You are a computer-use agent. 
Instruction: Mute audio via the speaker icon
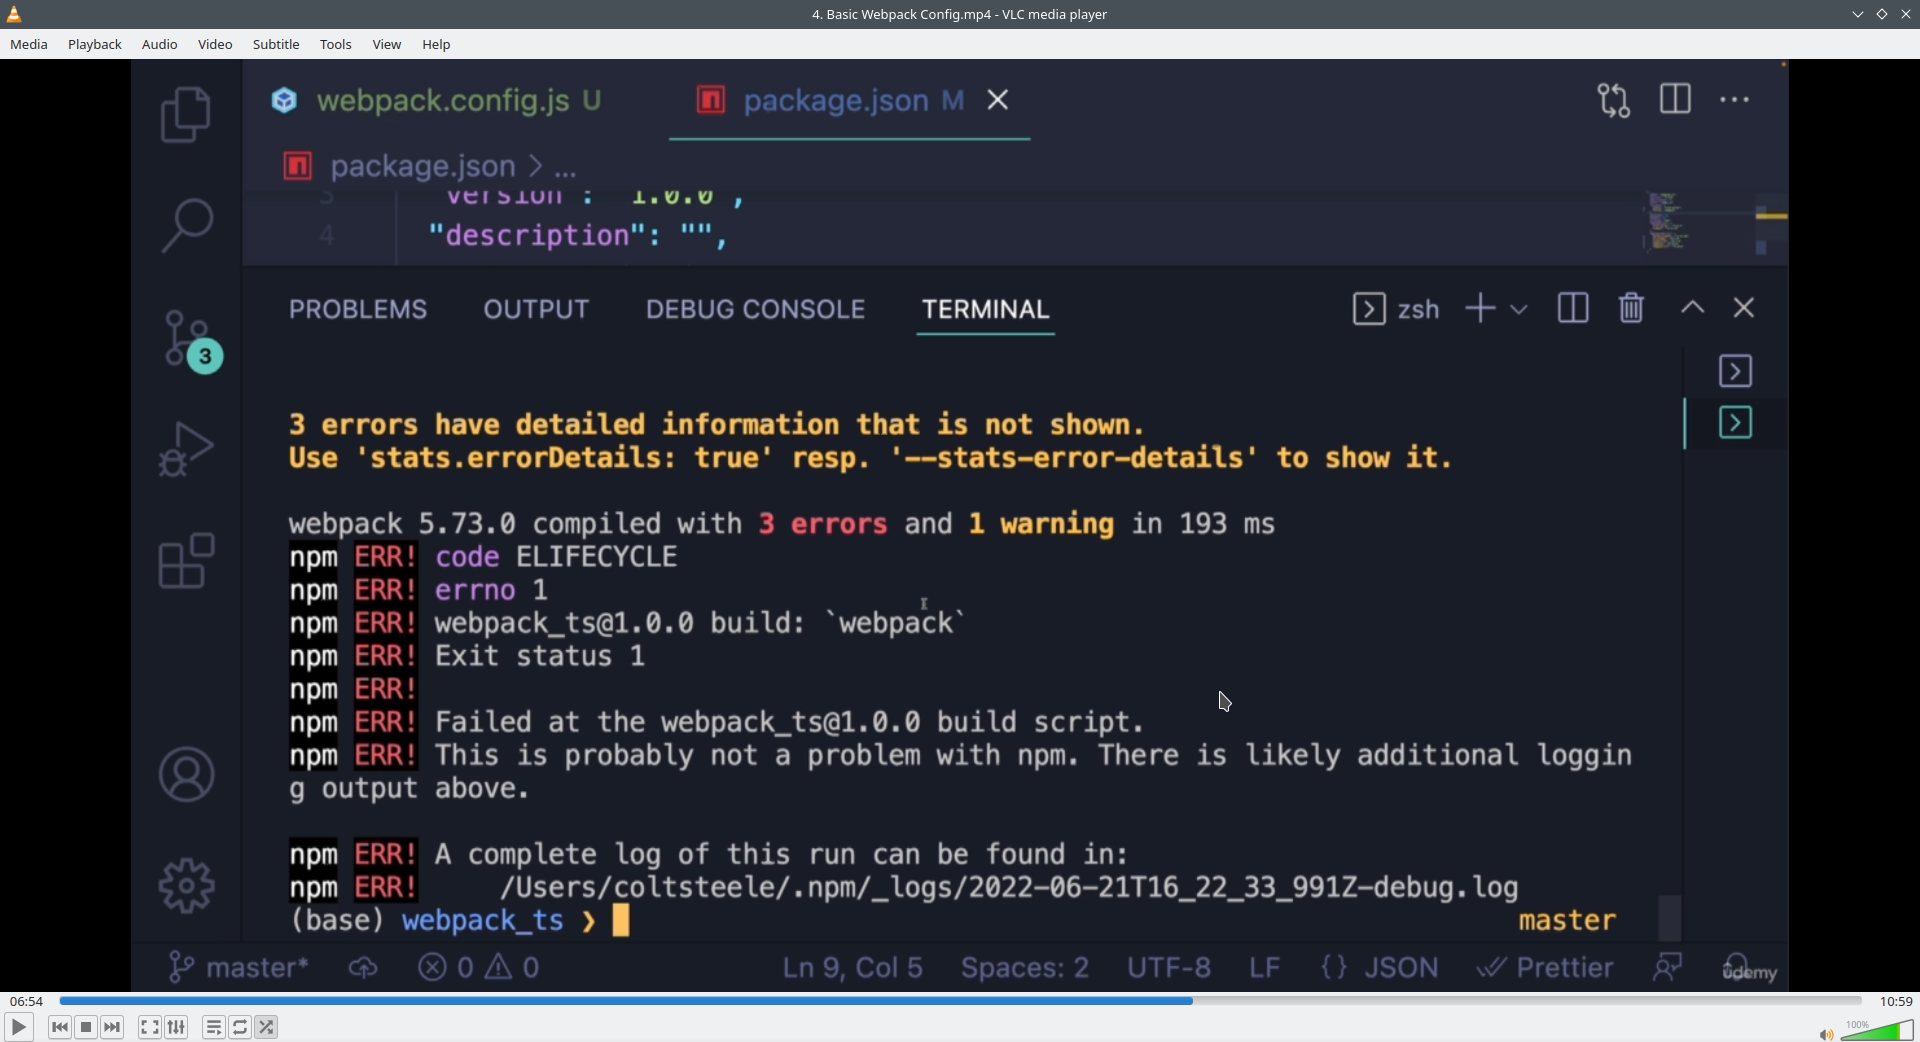click(1825, 1034)
